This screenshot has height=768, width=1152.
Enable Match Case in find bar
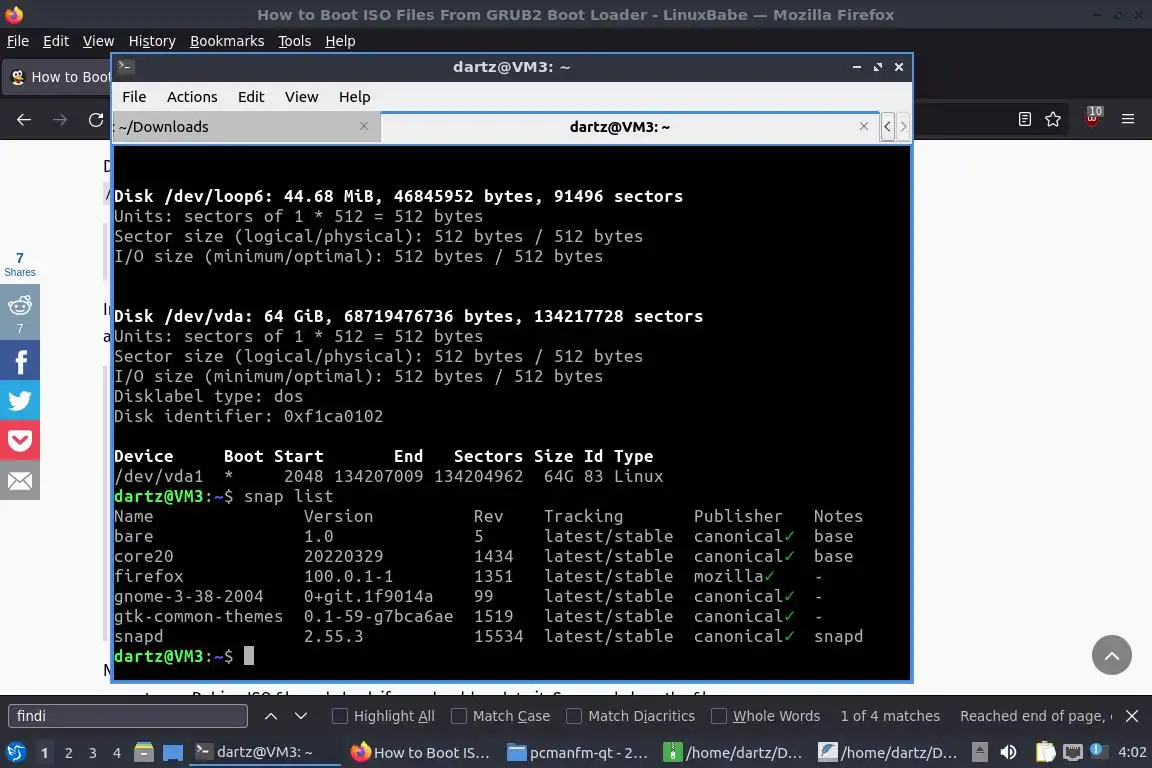pyautogui.click(x=501, y=716)
